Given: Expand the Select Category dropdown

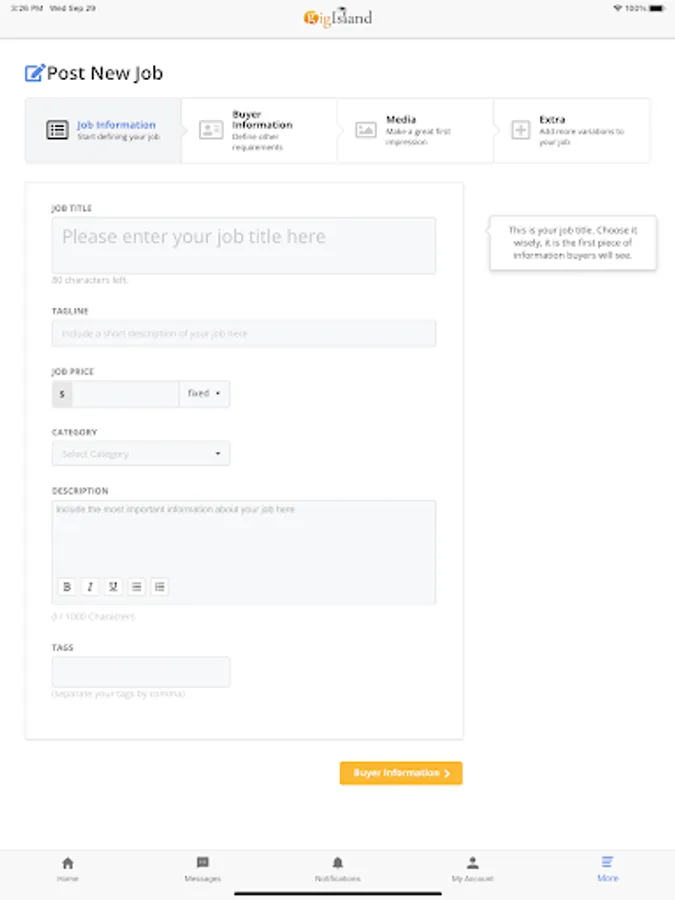Looking at the screenshot, I should click(141, 454).
